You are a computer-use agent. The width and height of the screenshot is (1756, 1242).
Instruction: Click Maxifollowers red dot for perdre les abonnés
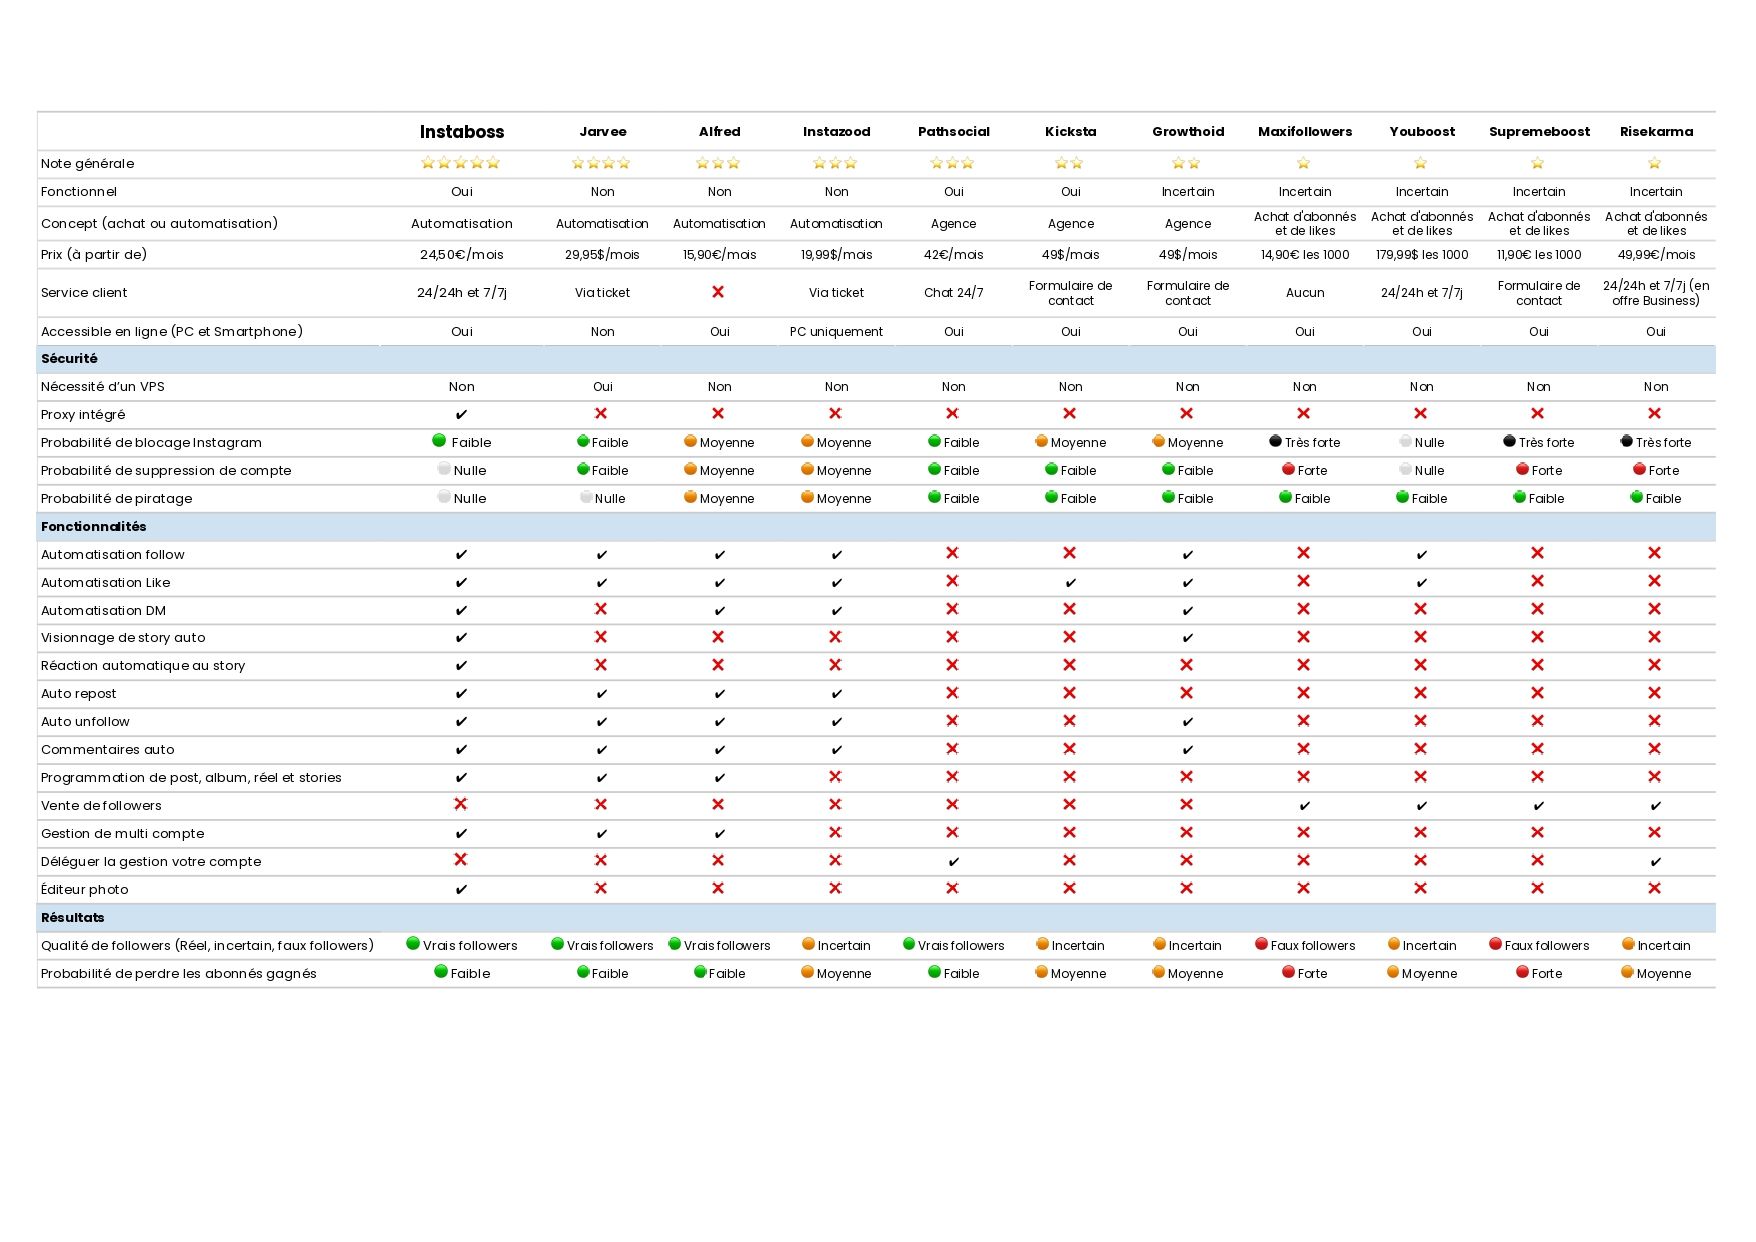1288,972
